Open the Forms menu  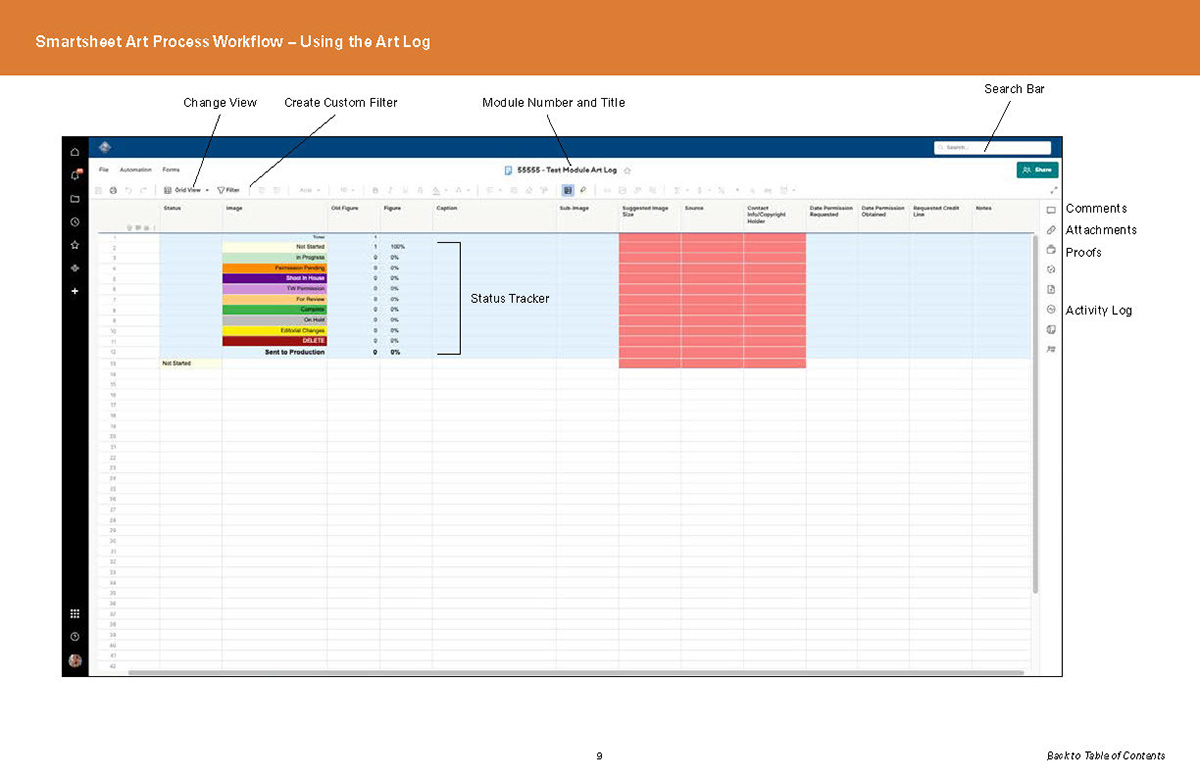[x=171, y=170]
